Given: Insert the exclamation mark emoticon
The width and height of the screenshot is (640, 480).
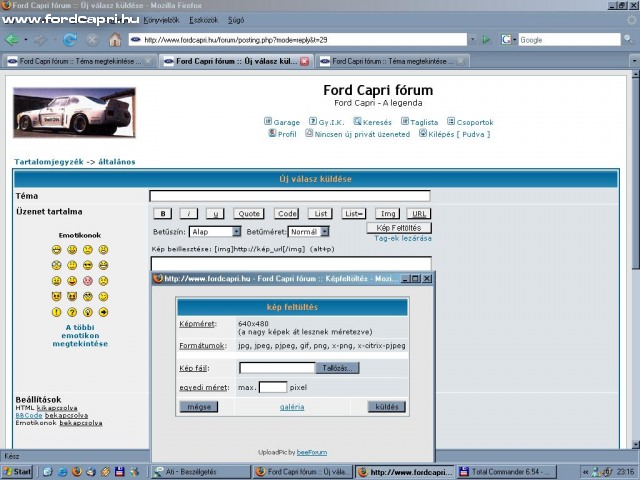Looking at the screenshot, I should pyautogui.click(x=56, y=312).
